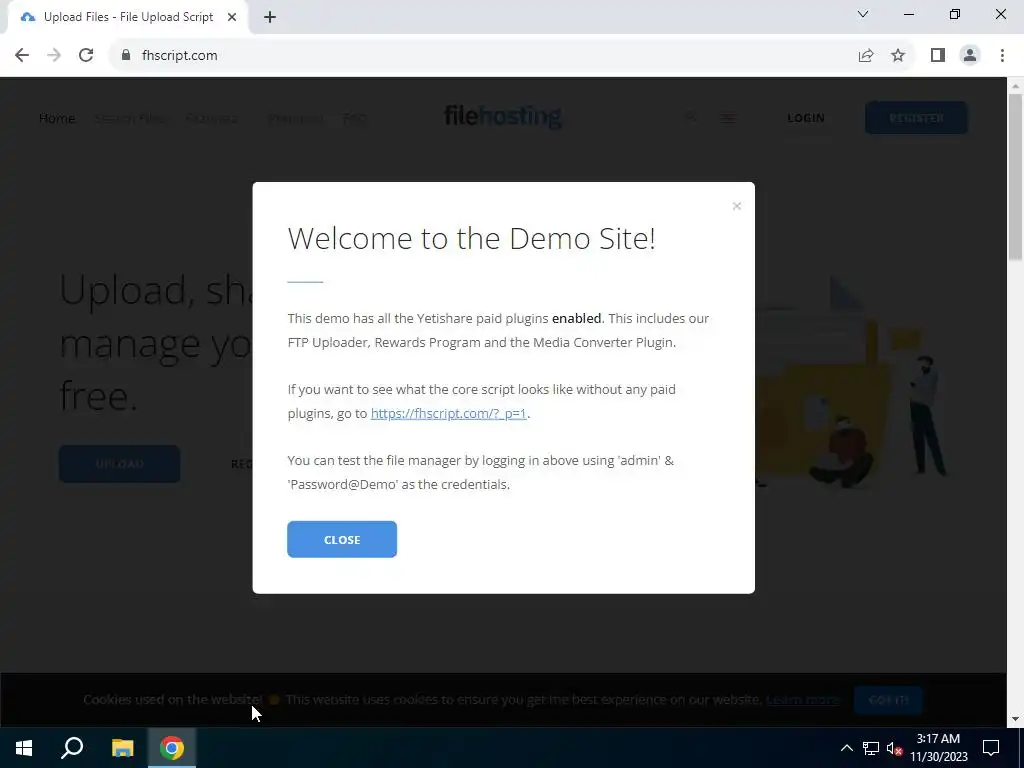Viewport: 1024px width, 768px height.
Task: Open the clock showing 3:17 AM
Action: tap(938, 748)
